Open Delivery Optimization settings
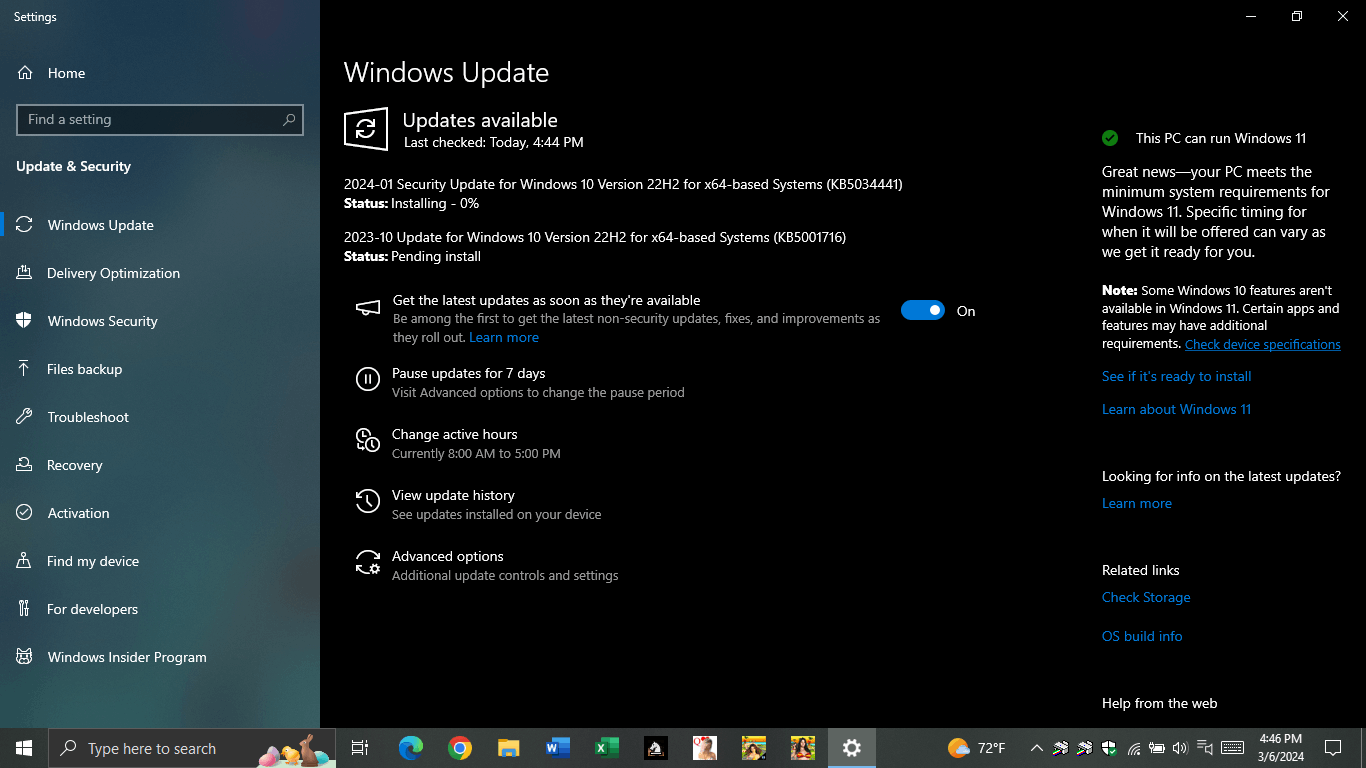Screen dimensions: 1366x768 tap(160, 273)
